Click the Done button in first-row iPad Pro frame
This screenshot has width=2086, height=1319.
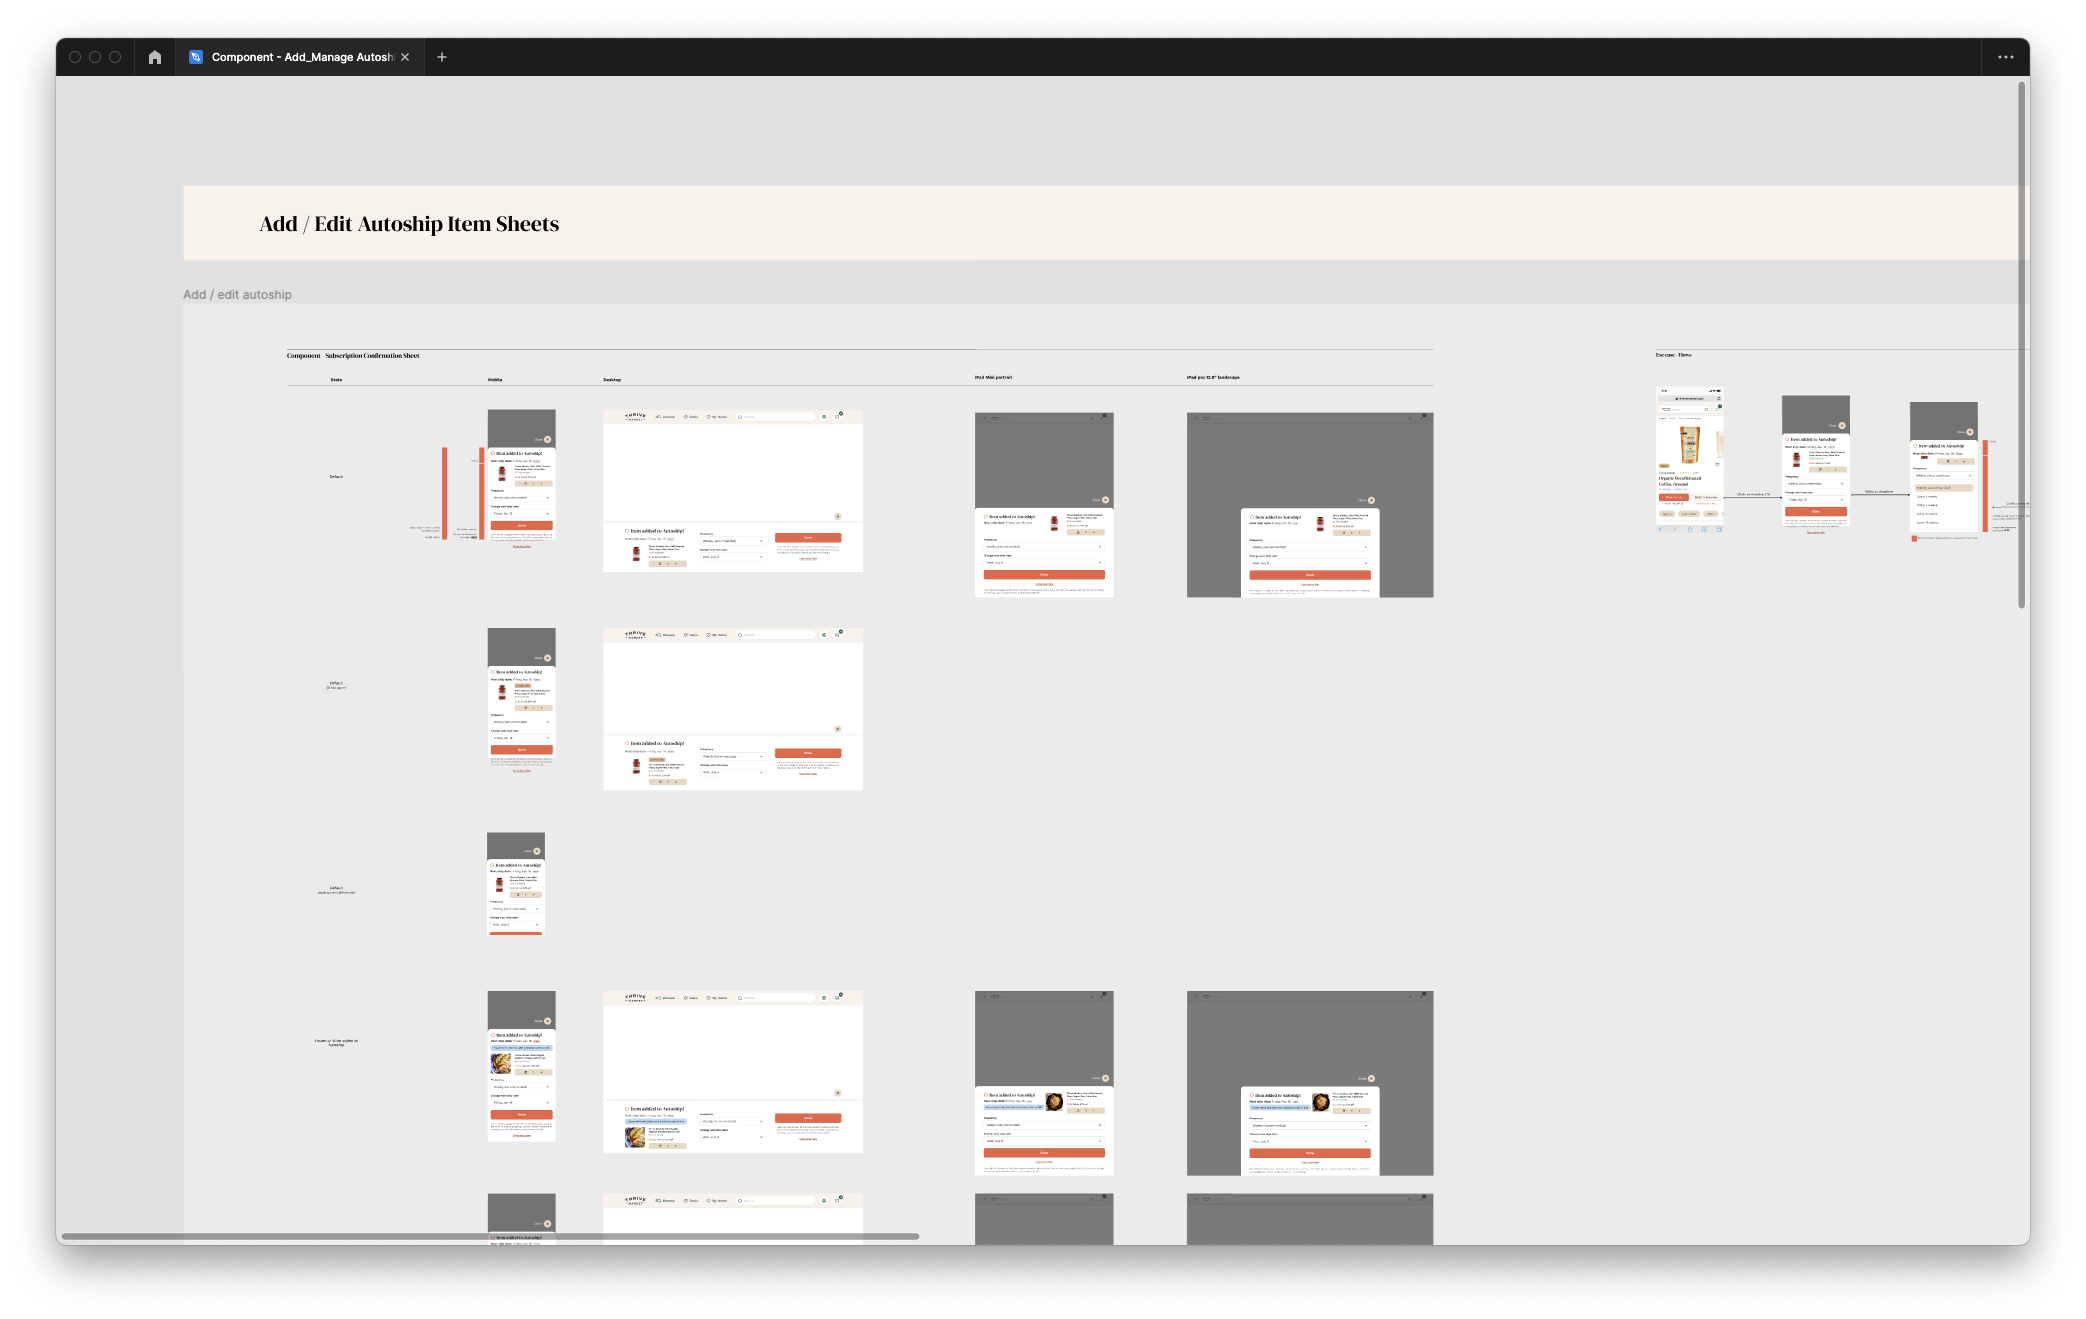1310,575
